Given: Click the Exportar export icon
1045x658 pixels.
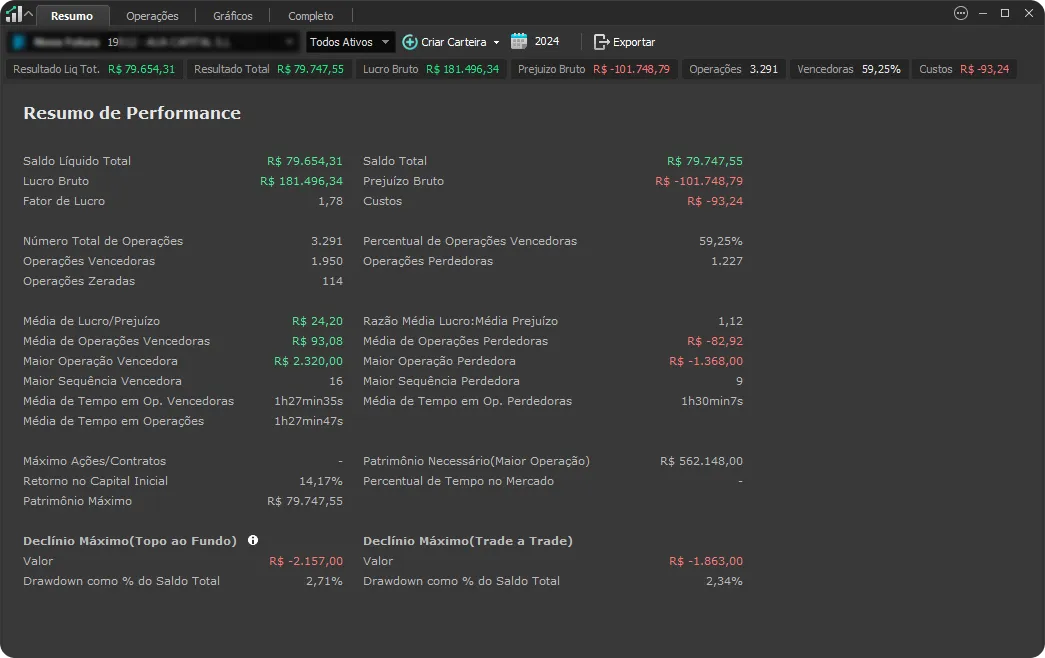Looking at the screenshot, I should 601,42.
